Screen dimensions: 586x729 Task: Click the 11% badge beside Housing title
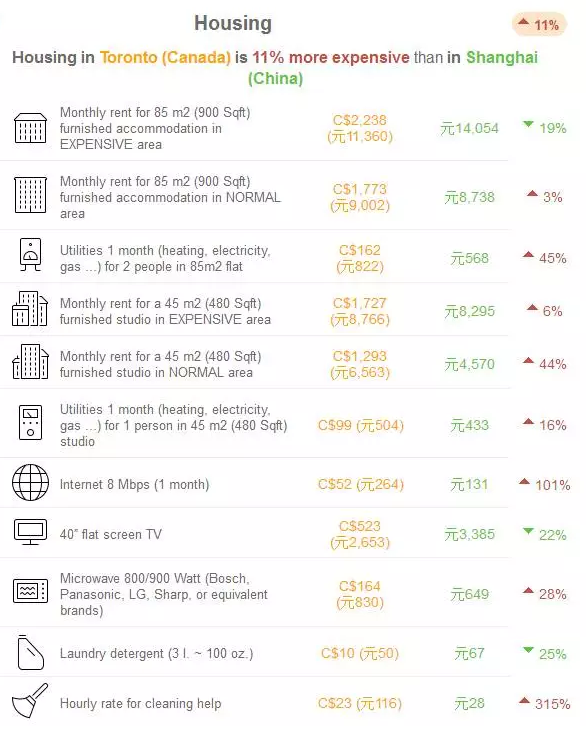pyautogui.click(x=539, y=25)
